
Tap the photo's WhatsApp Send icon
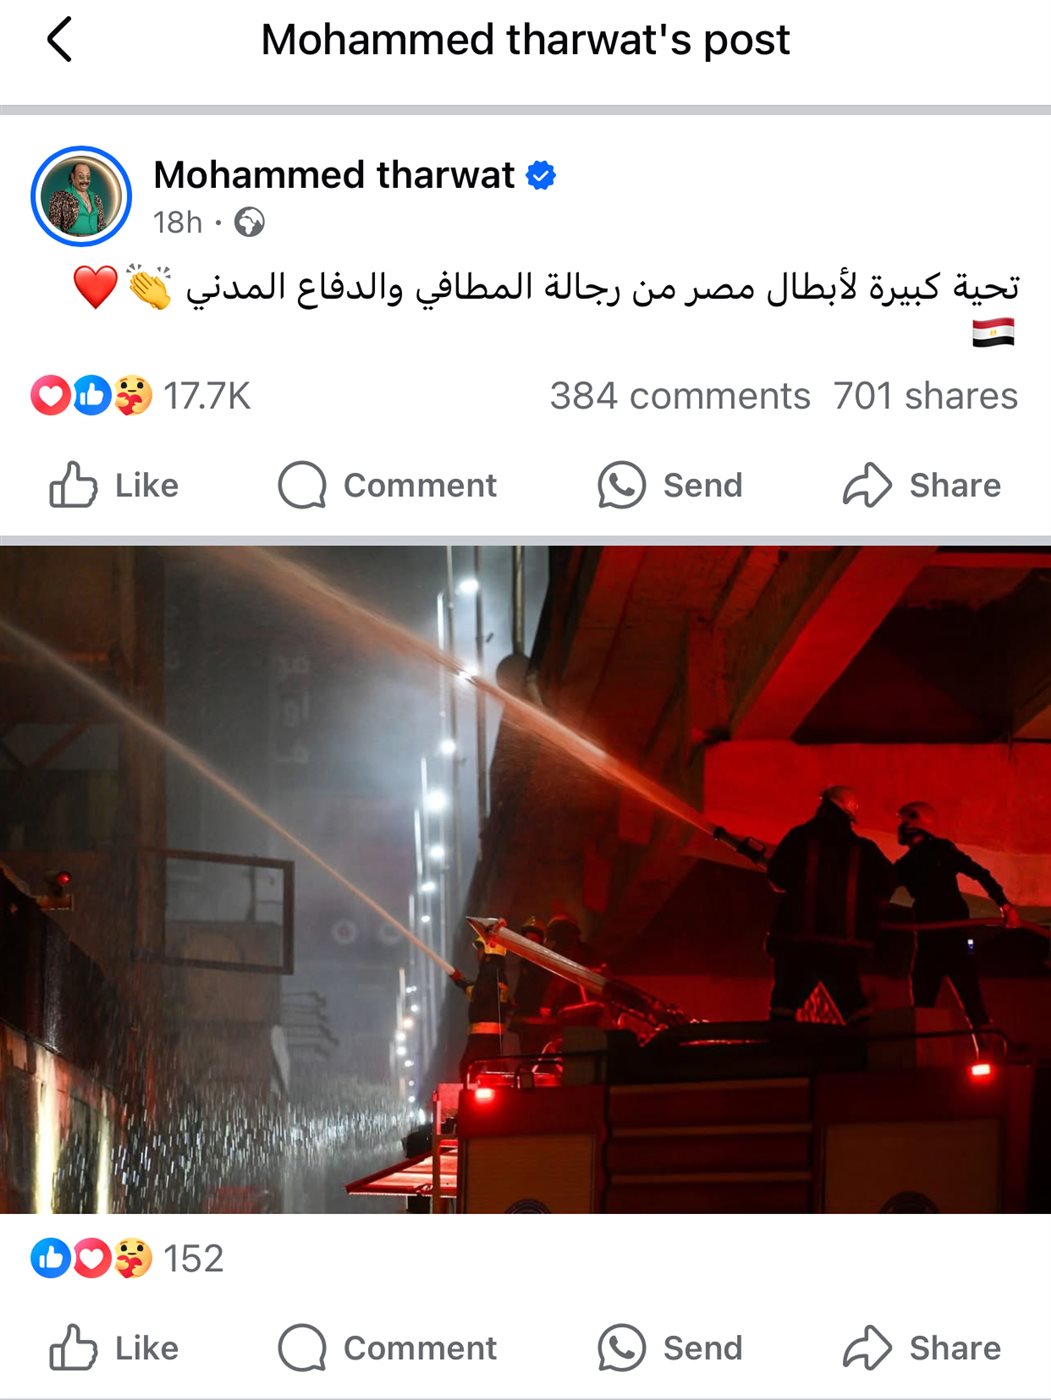(621, 1348)
